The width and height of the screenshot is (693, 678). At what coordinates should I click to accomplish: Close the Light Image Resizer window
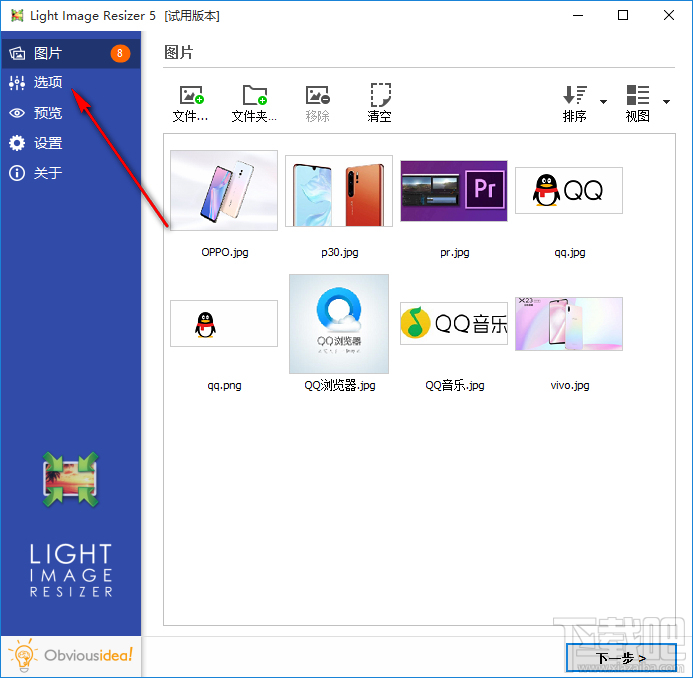coord(669,15)
